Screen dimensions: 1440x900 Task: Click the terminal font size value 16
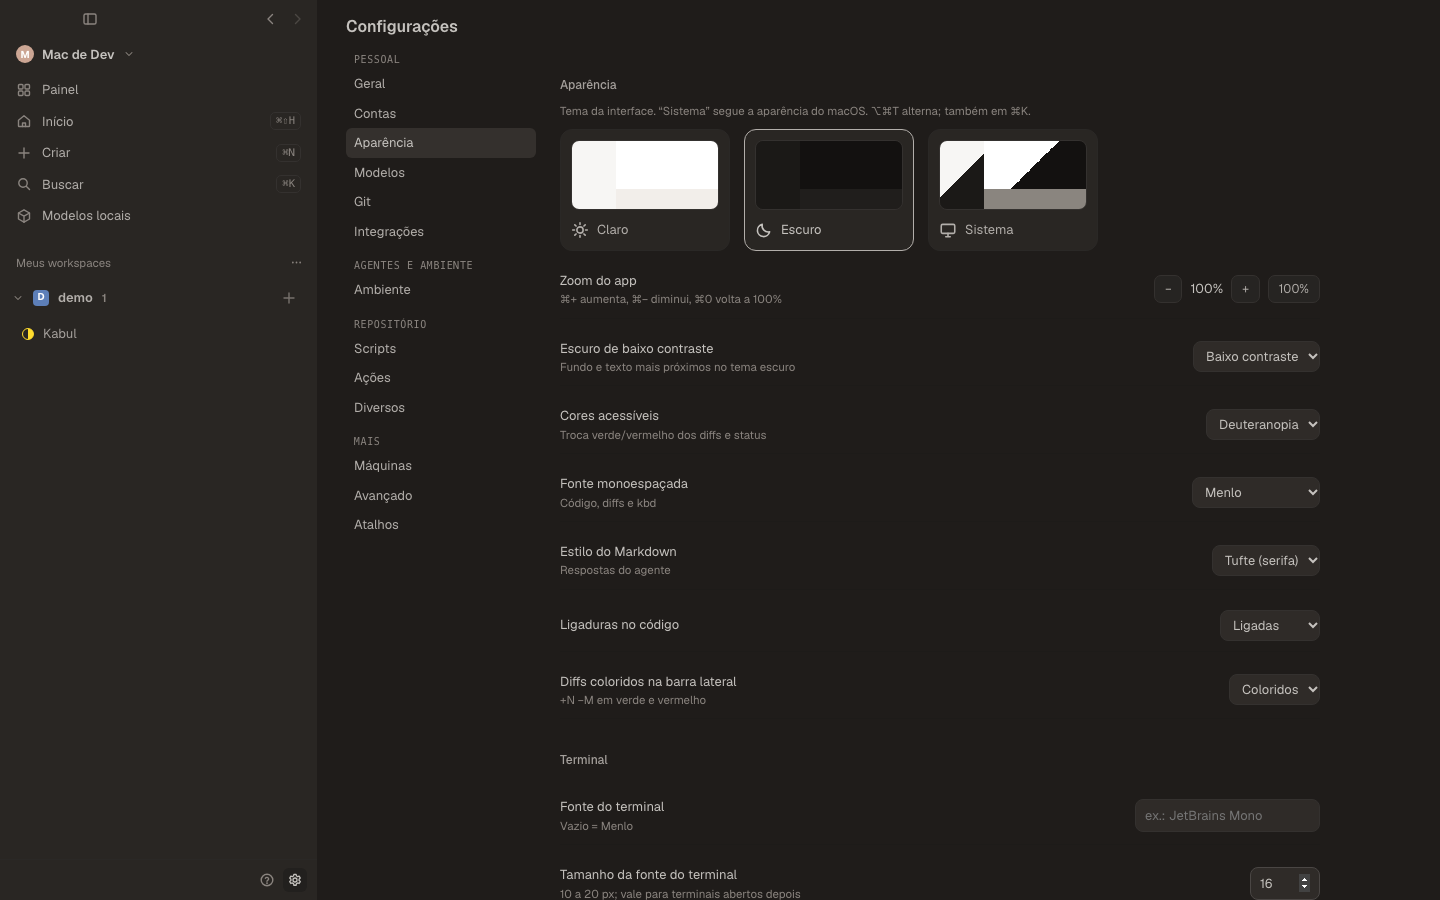1266,884
